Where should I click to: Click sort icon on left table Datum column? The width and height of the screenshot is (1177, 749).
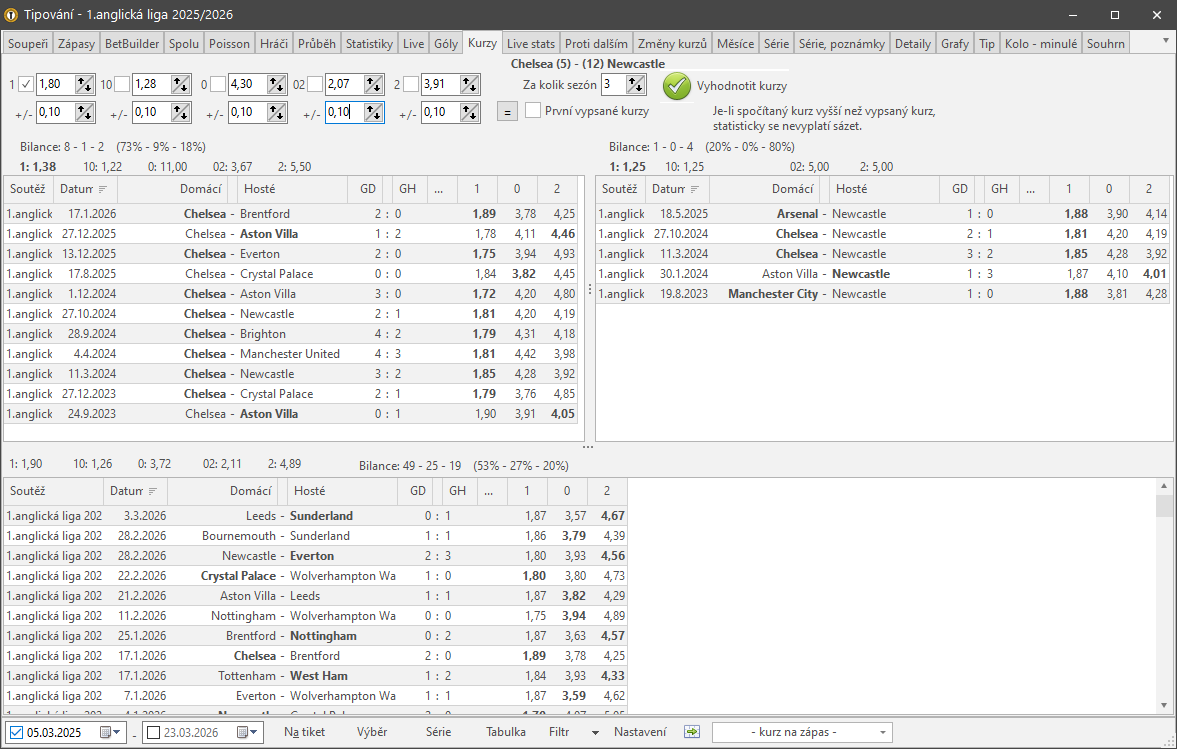[102, 189]
